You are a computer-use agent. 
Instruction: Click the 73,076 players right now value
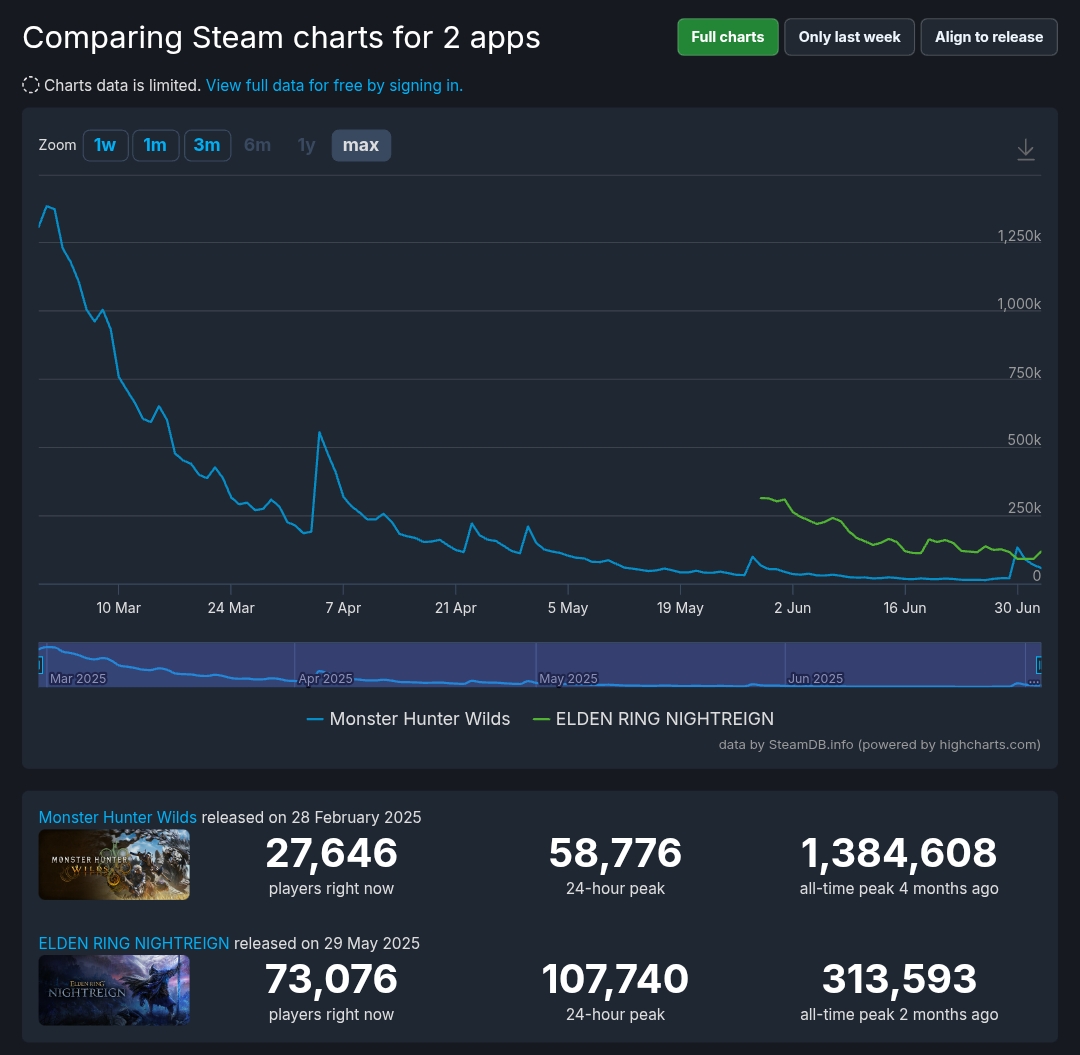click(x=331, y=979)
